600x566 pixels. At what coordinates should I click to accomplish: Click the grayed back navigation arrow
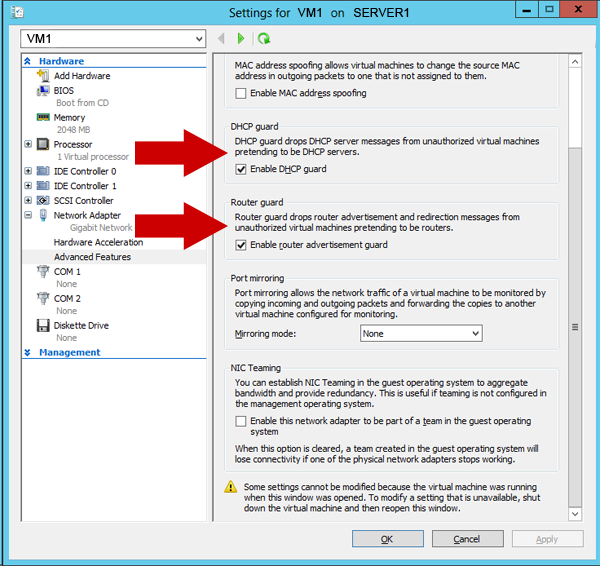[221, 38]
